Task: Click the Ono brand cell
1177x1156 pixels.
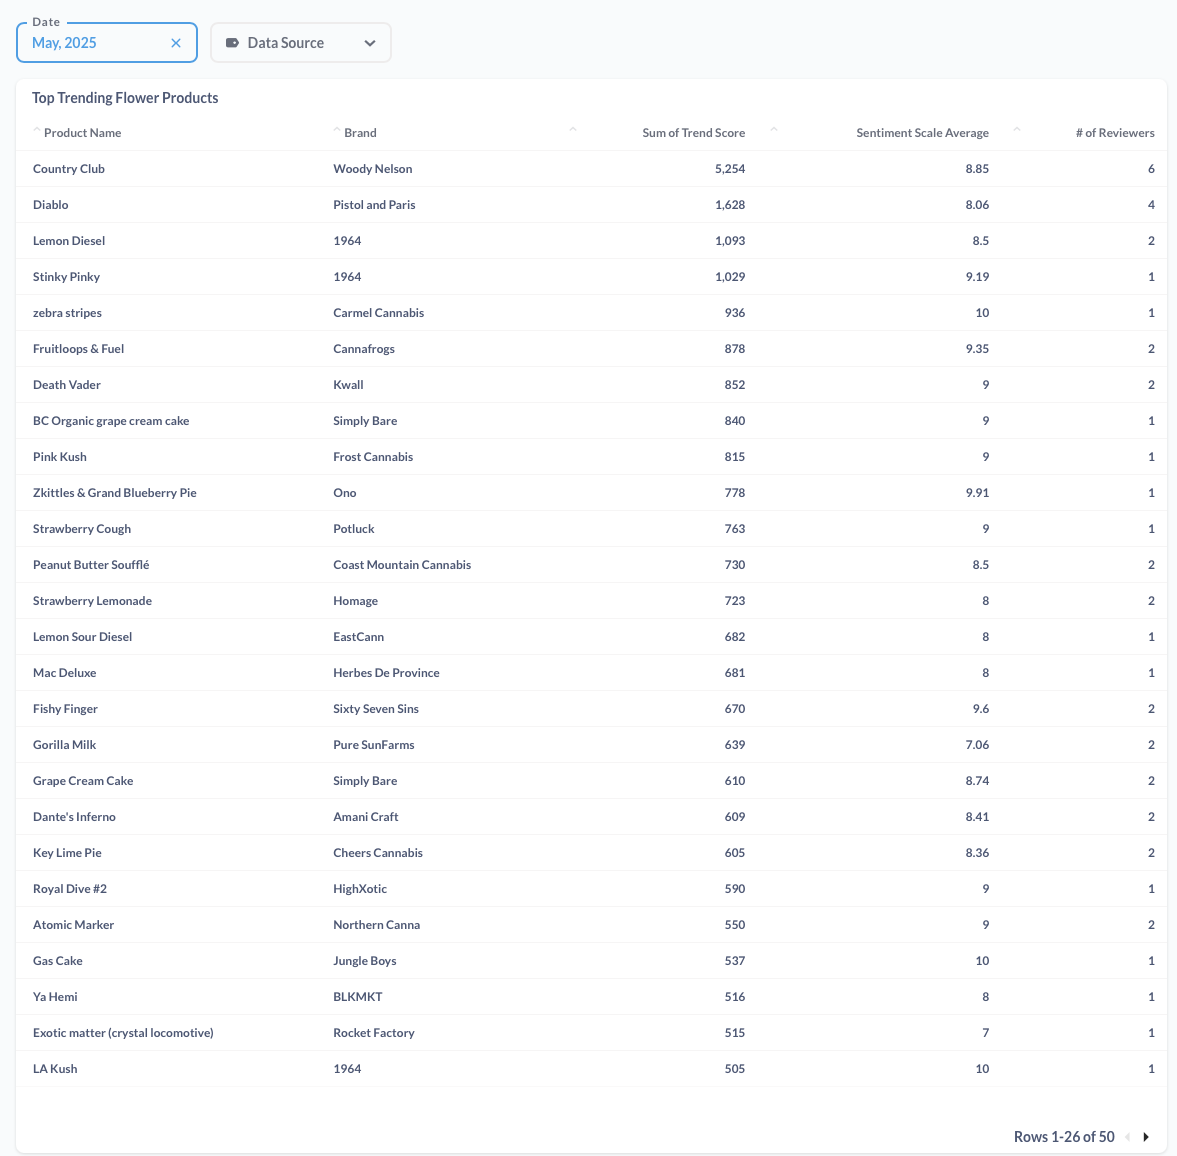Action: (x=345, y=493)
